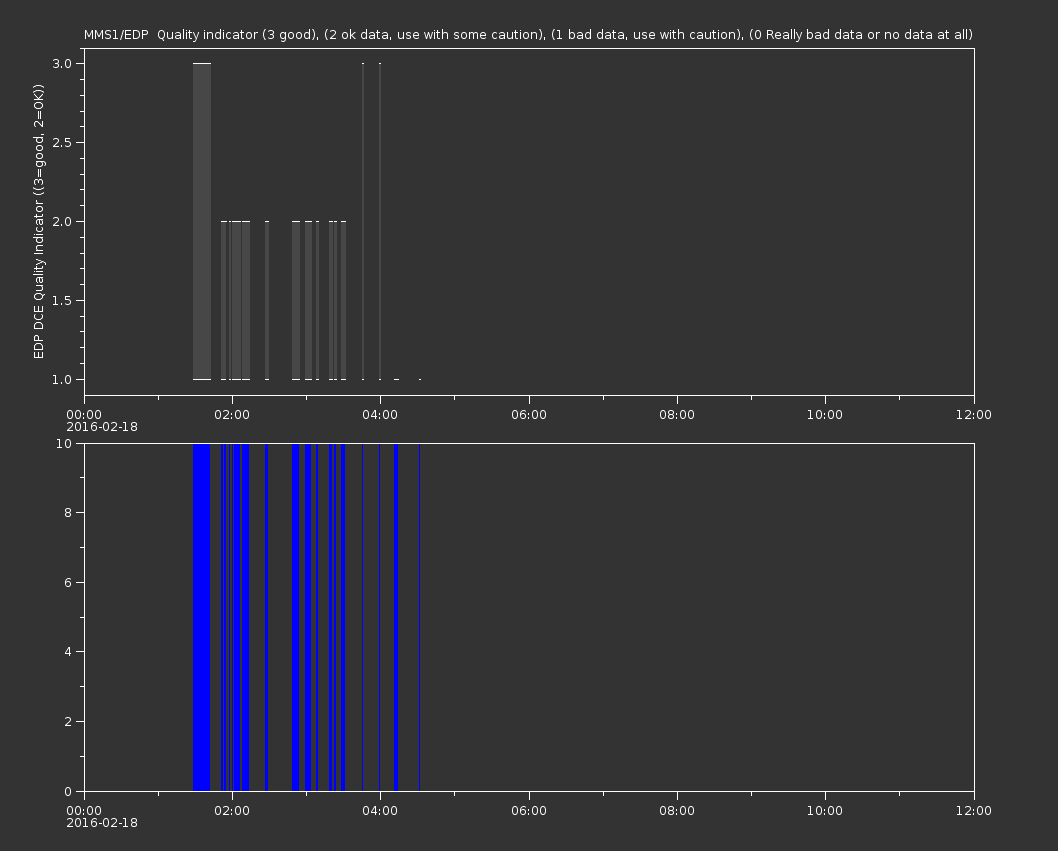Click the wide gray quality-3 bar in the top plot
The image size is (1058, 851).
pyautogui.click(x=202, y=221)
